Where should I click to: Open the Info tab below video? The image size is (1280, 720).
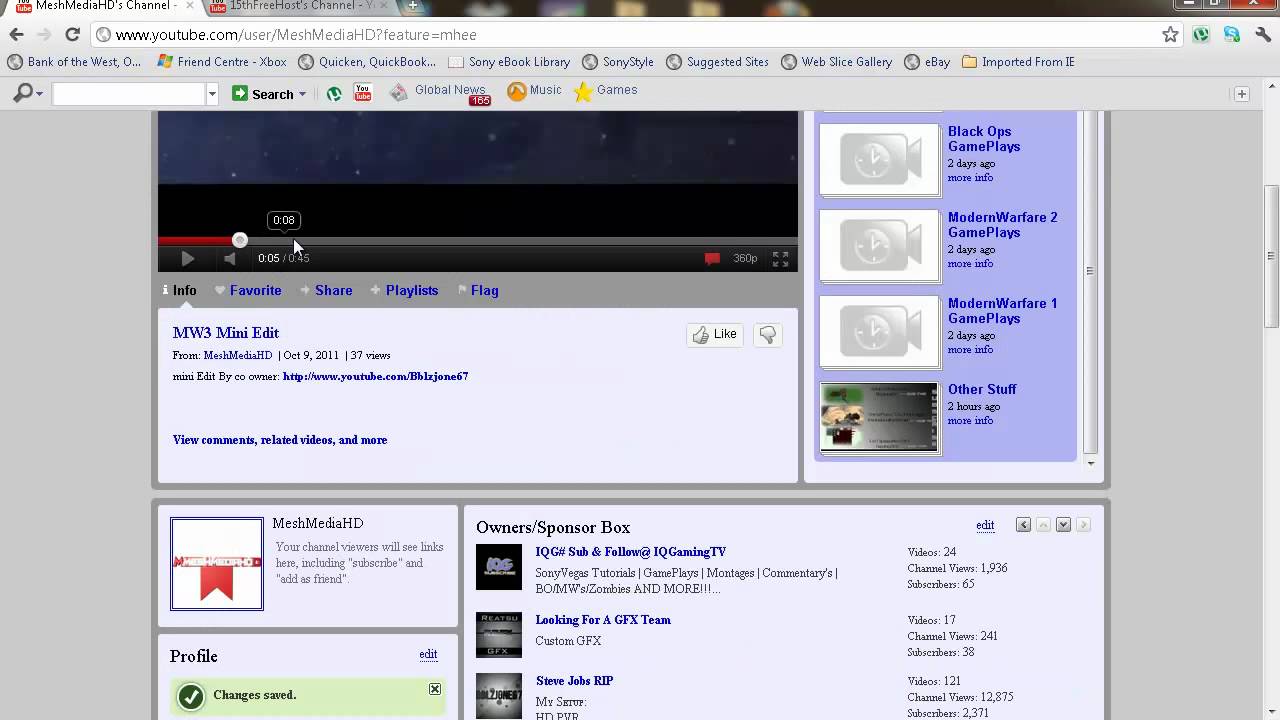[x=180, y=290]
